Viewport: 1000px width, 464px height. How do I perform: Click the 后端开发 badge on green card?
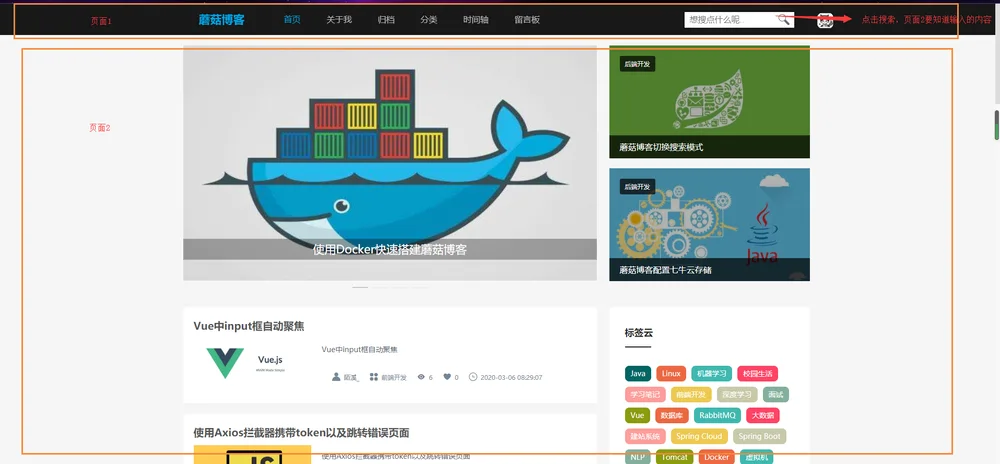point(637,64)
